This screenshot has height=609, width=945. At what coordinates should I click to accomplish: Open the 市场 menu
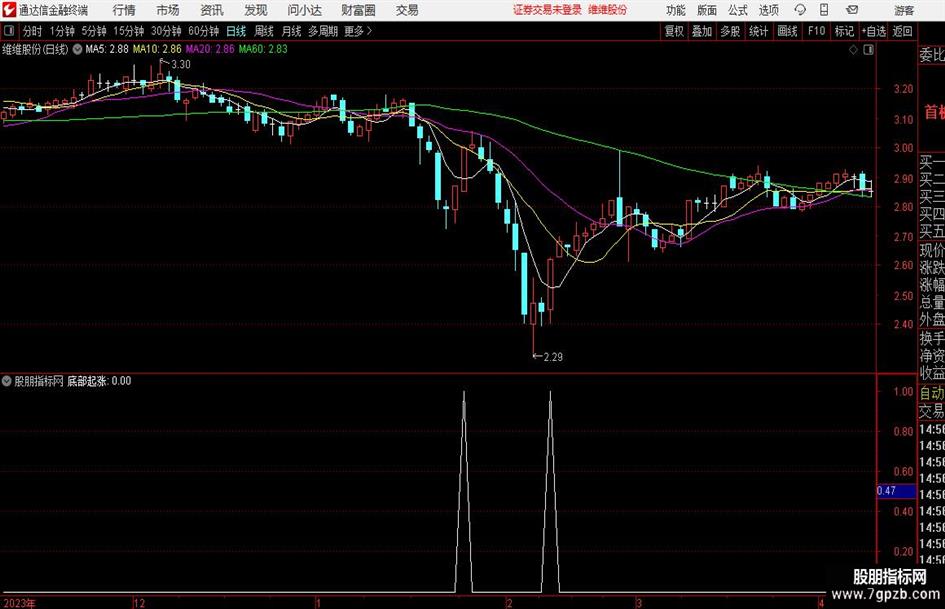168,10
